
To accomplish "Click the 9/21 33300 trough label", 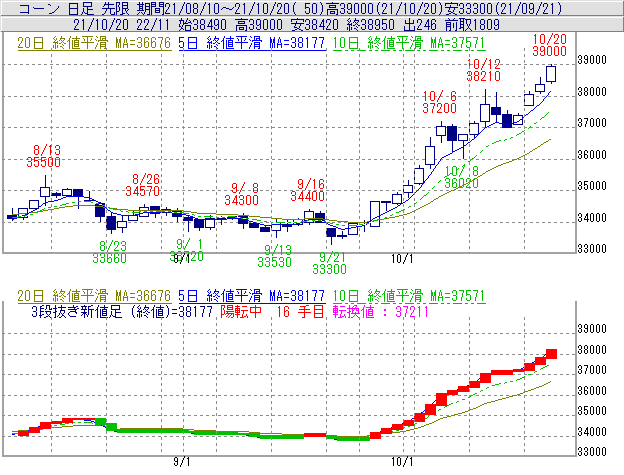I will coord(329,263).
